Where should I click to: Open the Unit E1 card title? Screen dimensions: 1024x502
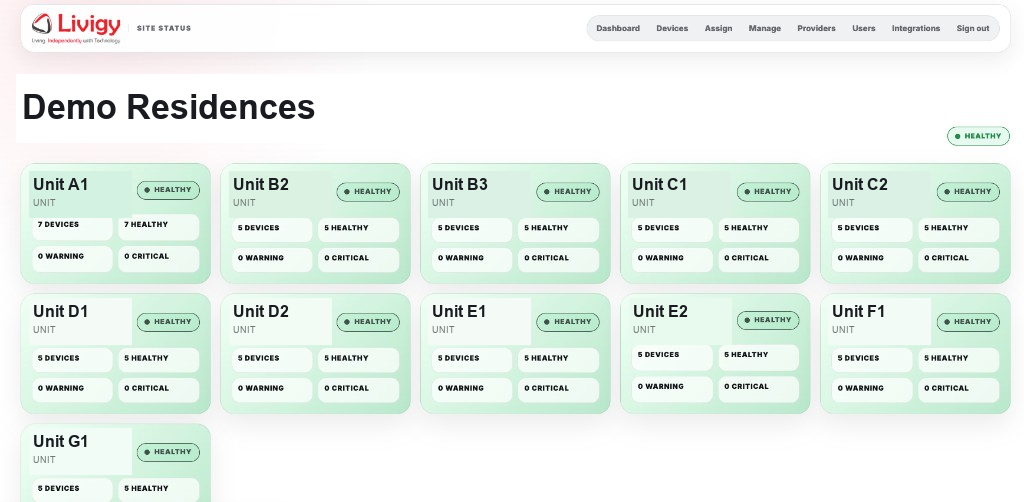click(459, 311)
